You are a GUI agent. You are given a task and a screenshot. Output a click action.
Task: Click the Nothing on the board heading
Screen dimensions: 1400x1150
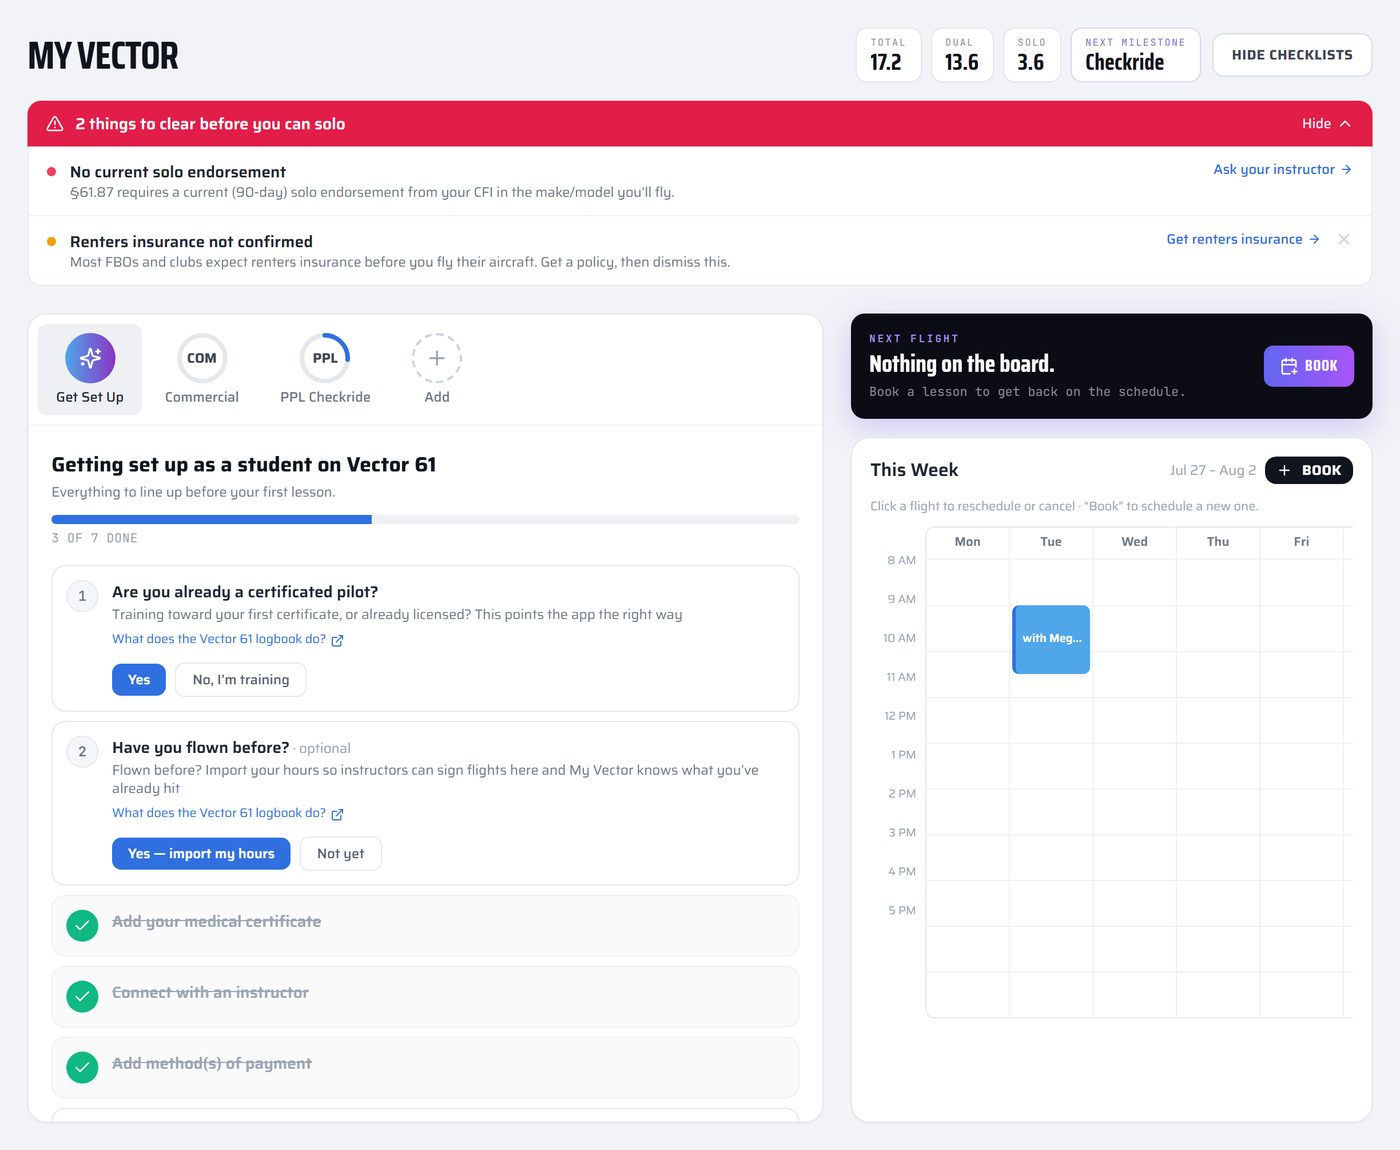[962, 364]
